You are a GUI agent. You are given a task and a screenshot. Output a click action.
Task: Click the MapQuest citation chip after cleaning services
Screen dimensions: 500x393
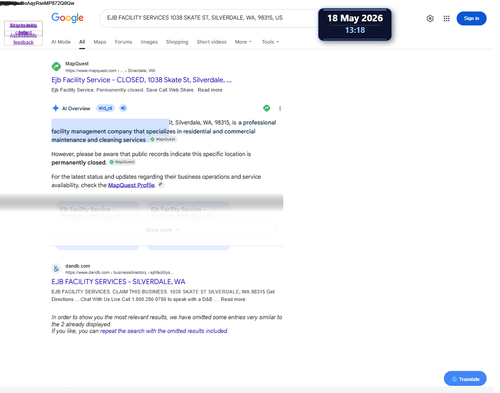click(163, 139)
